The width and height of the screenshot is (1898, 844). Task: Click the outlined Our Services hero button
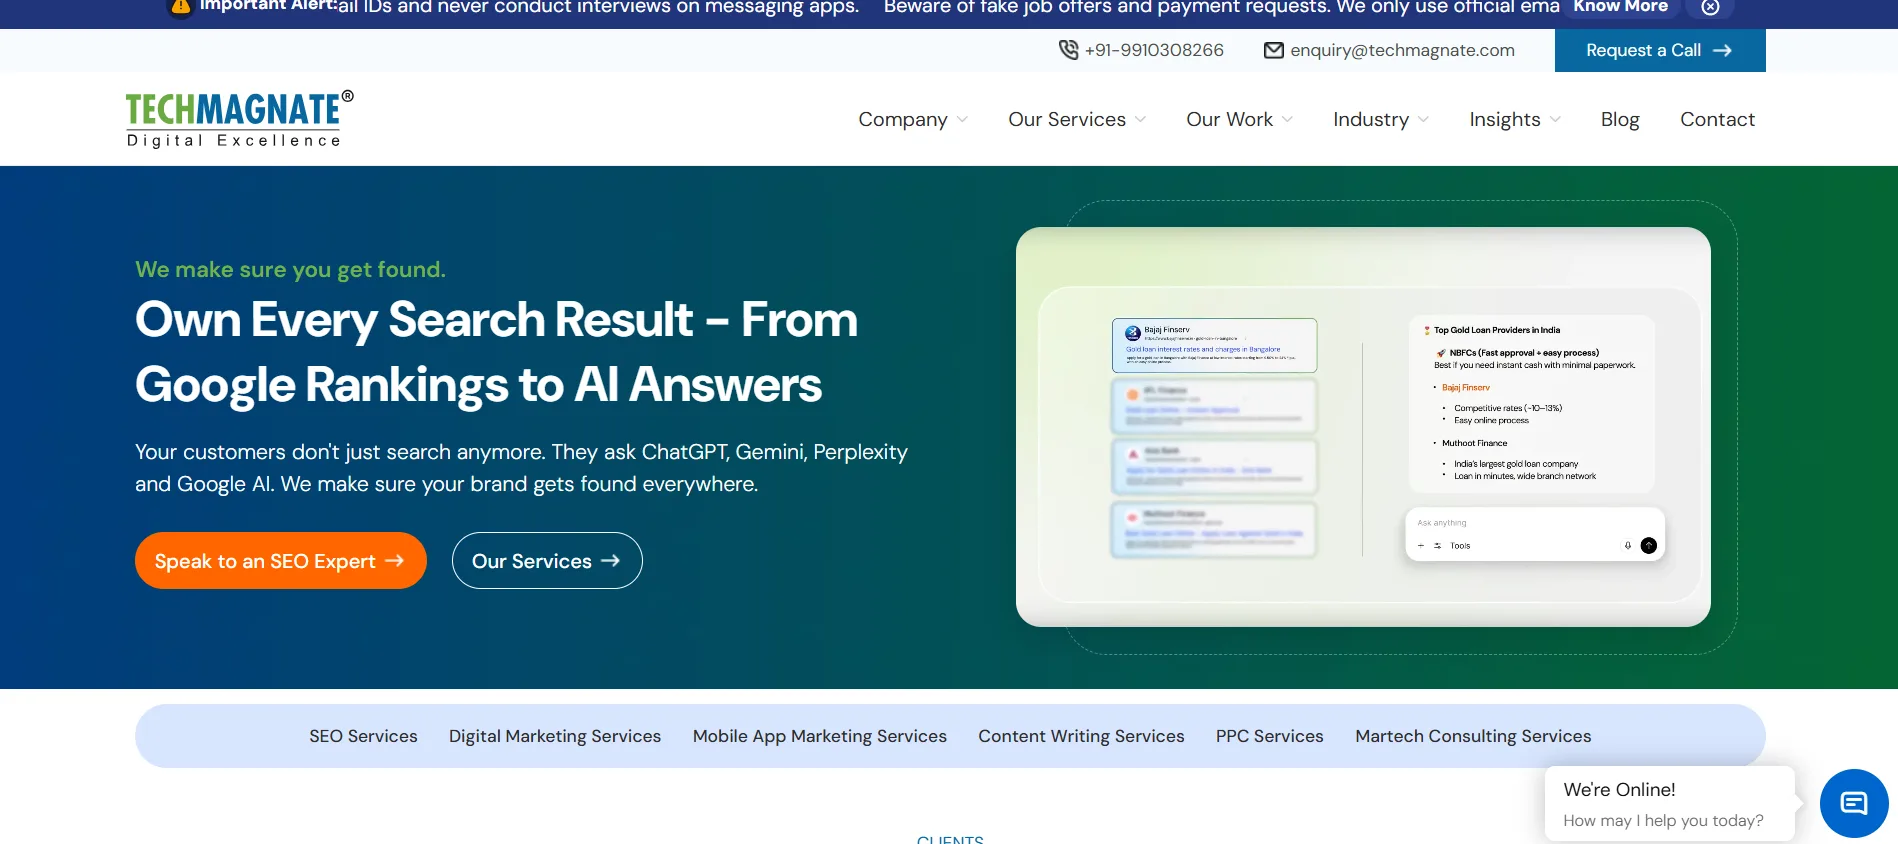click(x=547, y=561)
